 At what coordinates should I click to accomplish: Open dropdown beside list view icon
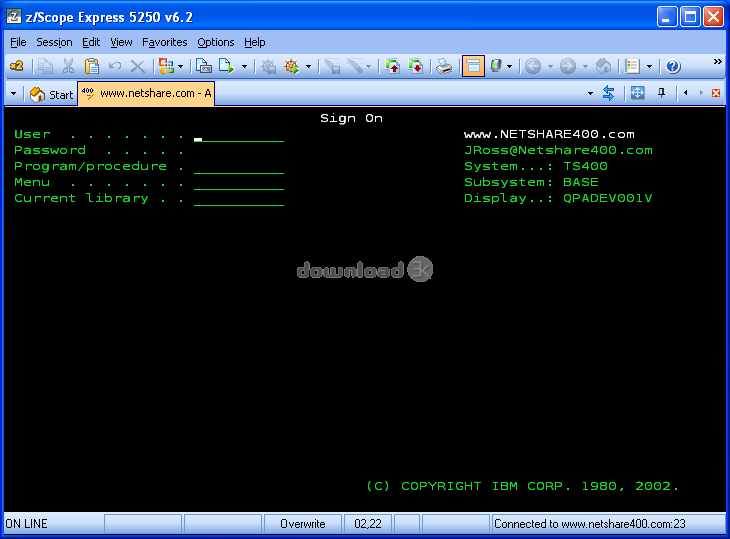[x=649, y=67]
